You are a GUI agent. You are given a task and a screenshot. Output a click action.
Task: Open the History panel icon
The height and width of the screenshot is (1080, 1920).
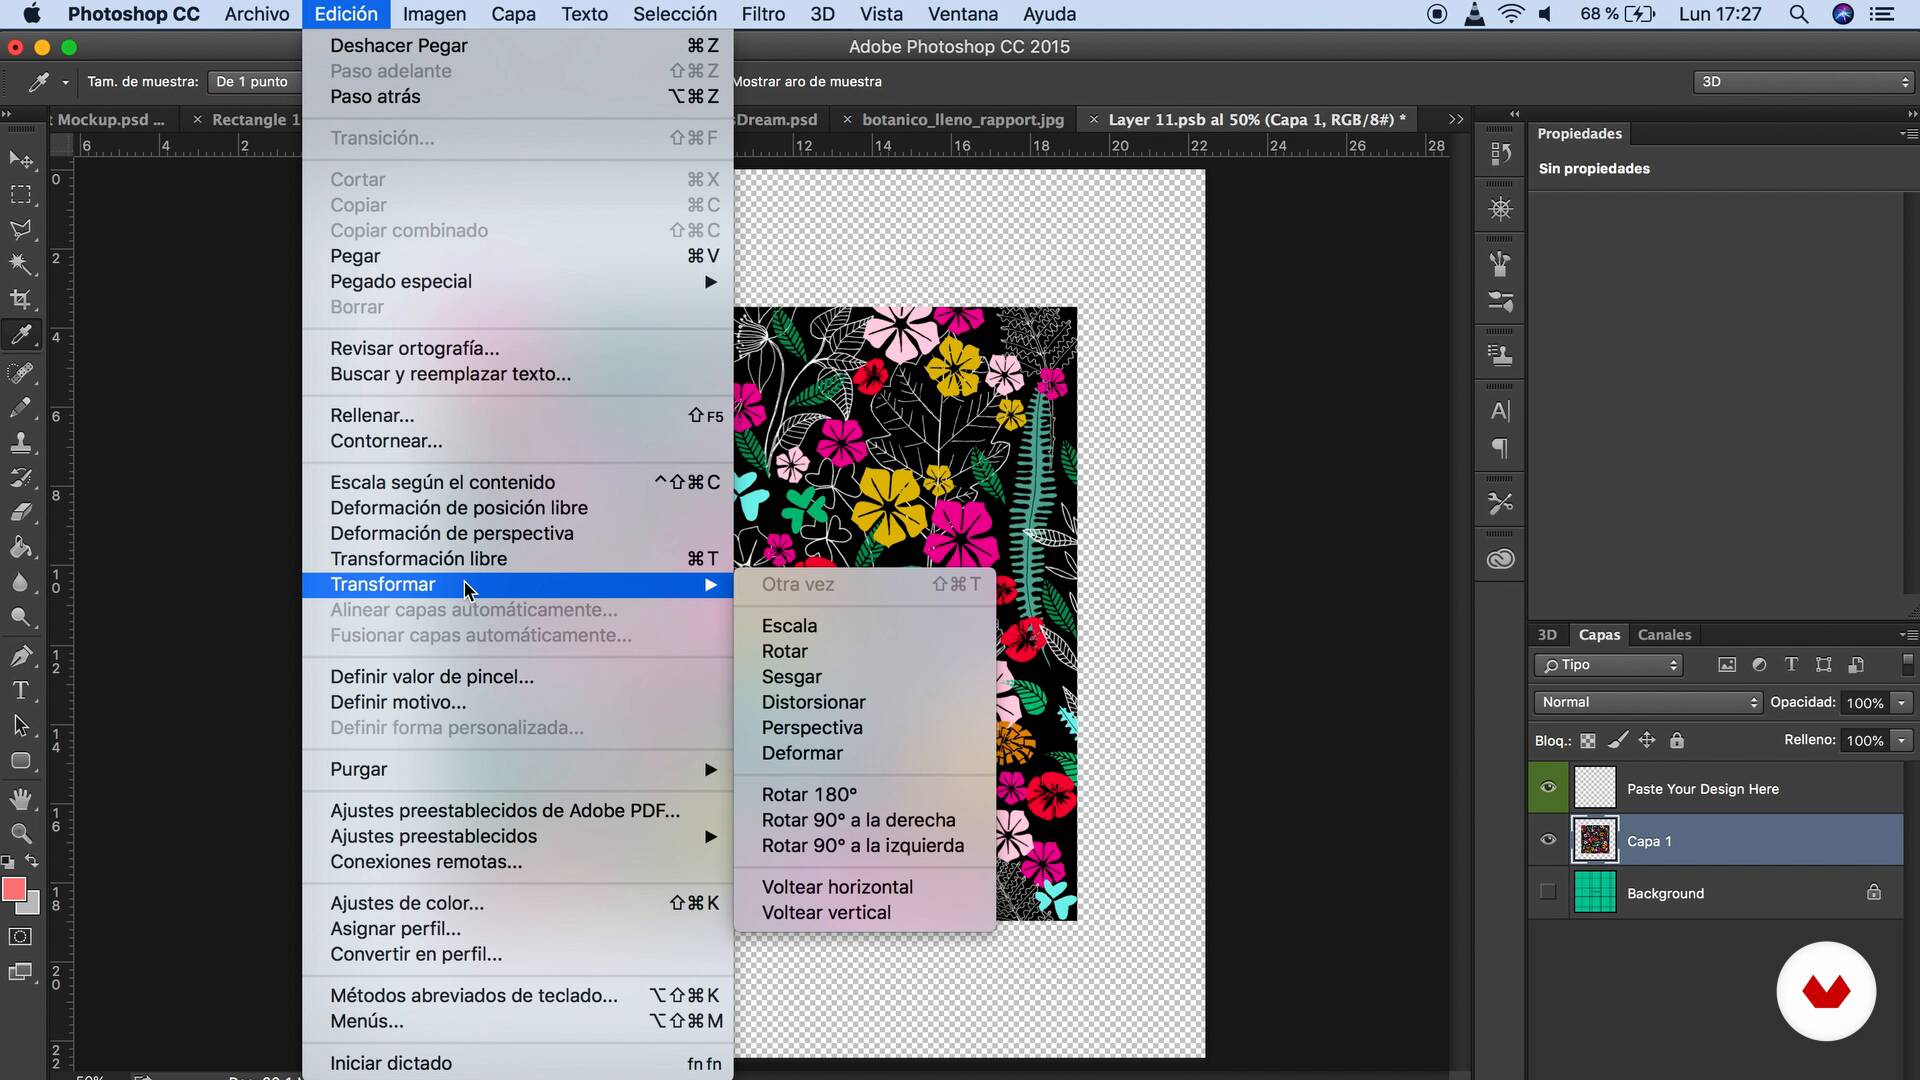coord(1500,154)
